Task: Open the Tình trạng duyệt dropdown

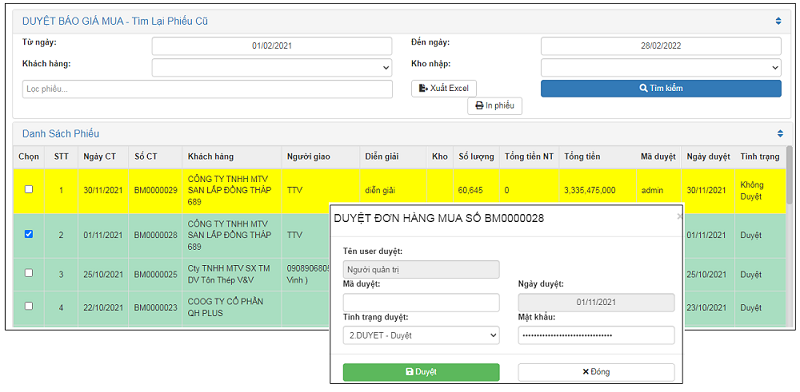Action: tap(421, 335)
